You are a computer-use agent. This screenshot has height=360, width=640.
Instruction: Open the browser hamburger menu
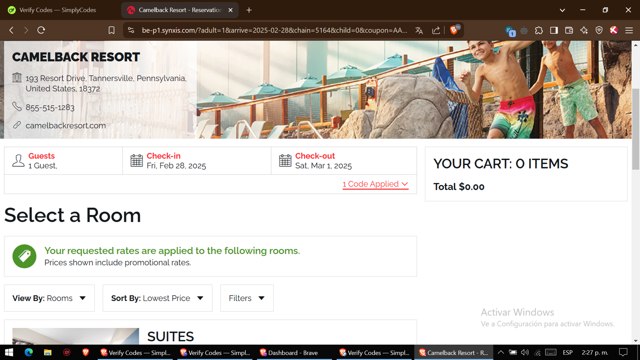tap(629, 30)
